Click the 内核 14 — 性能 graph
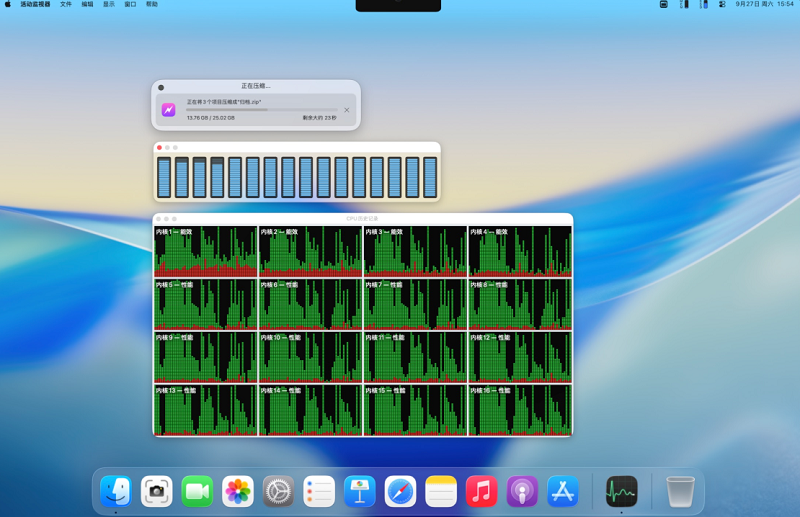 pyautogui.click(x=310, y=410)
